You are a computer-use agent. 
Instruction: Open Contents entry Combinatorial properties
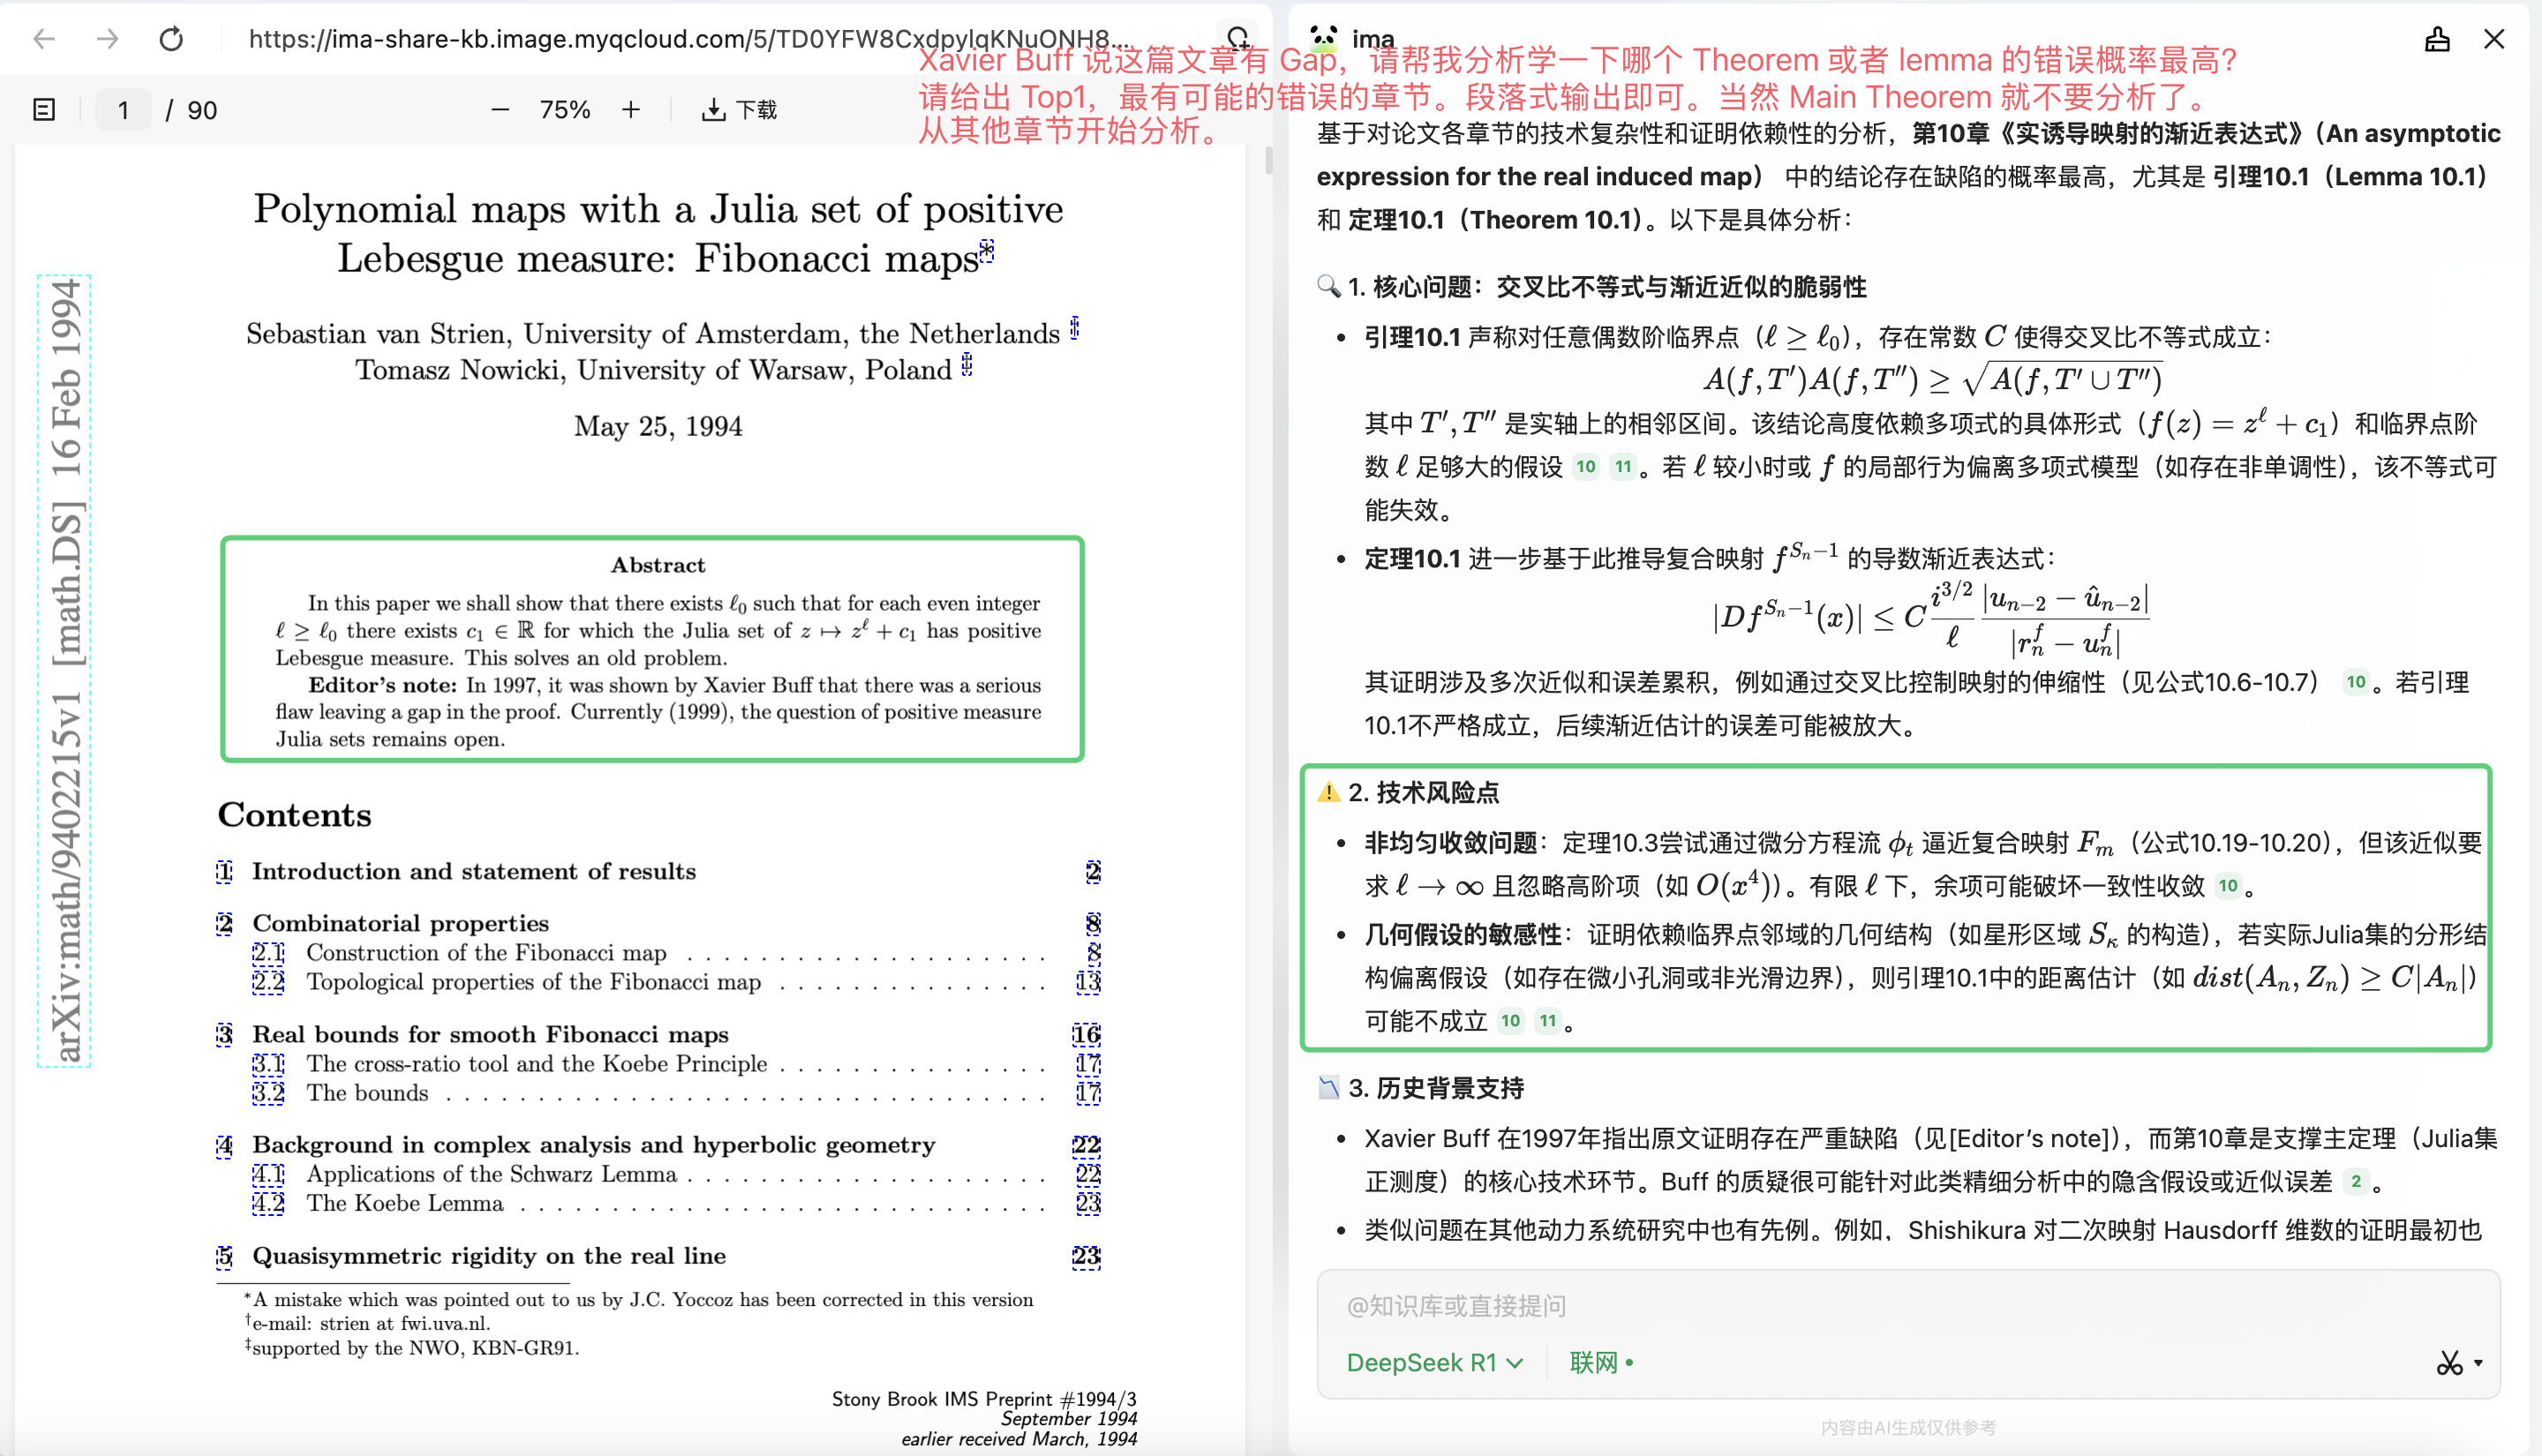point(400,923)
